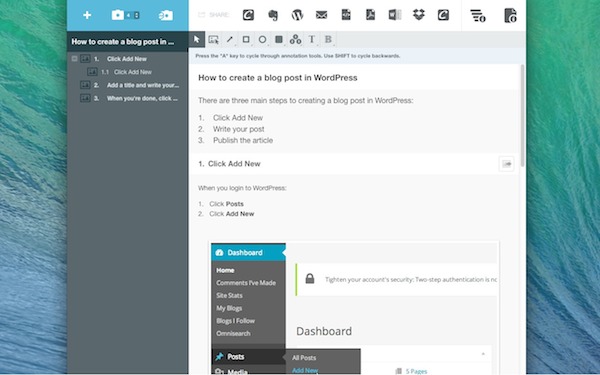Click the document title How to create a blog post in WordPress
This screenshot has height=375, width=600.
pos(278,78)
